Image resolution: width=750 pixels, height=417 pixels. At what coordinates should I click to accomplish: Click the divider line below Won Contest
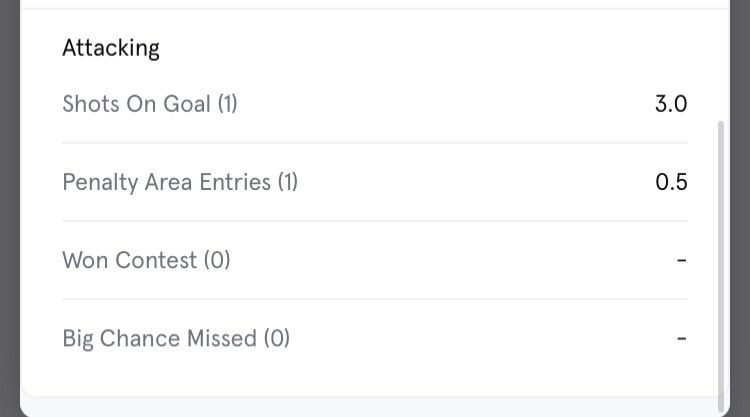pos(374,299)
